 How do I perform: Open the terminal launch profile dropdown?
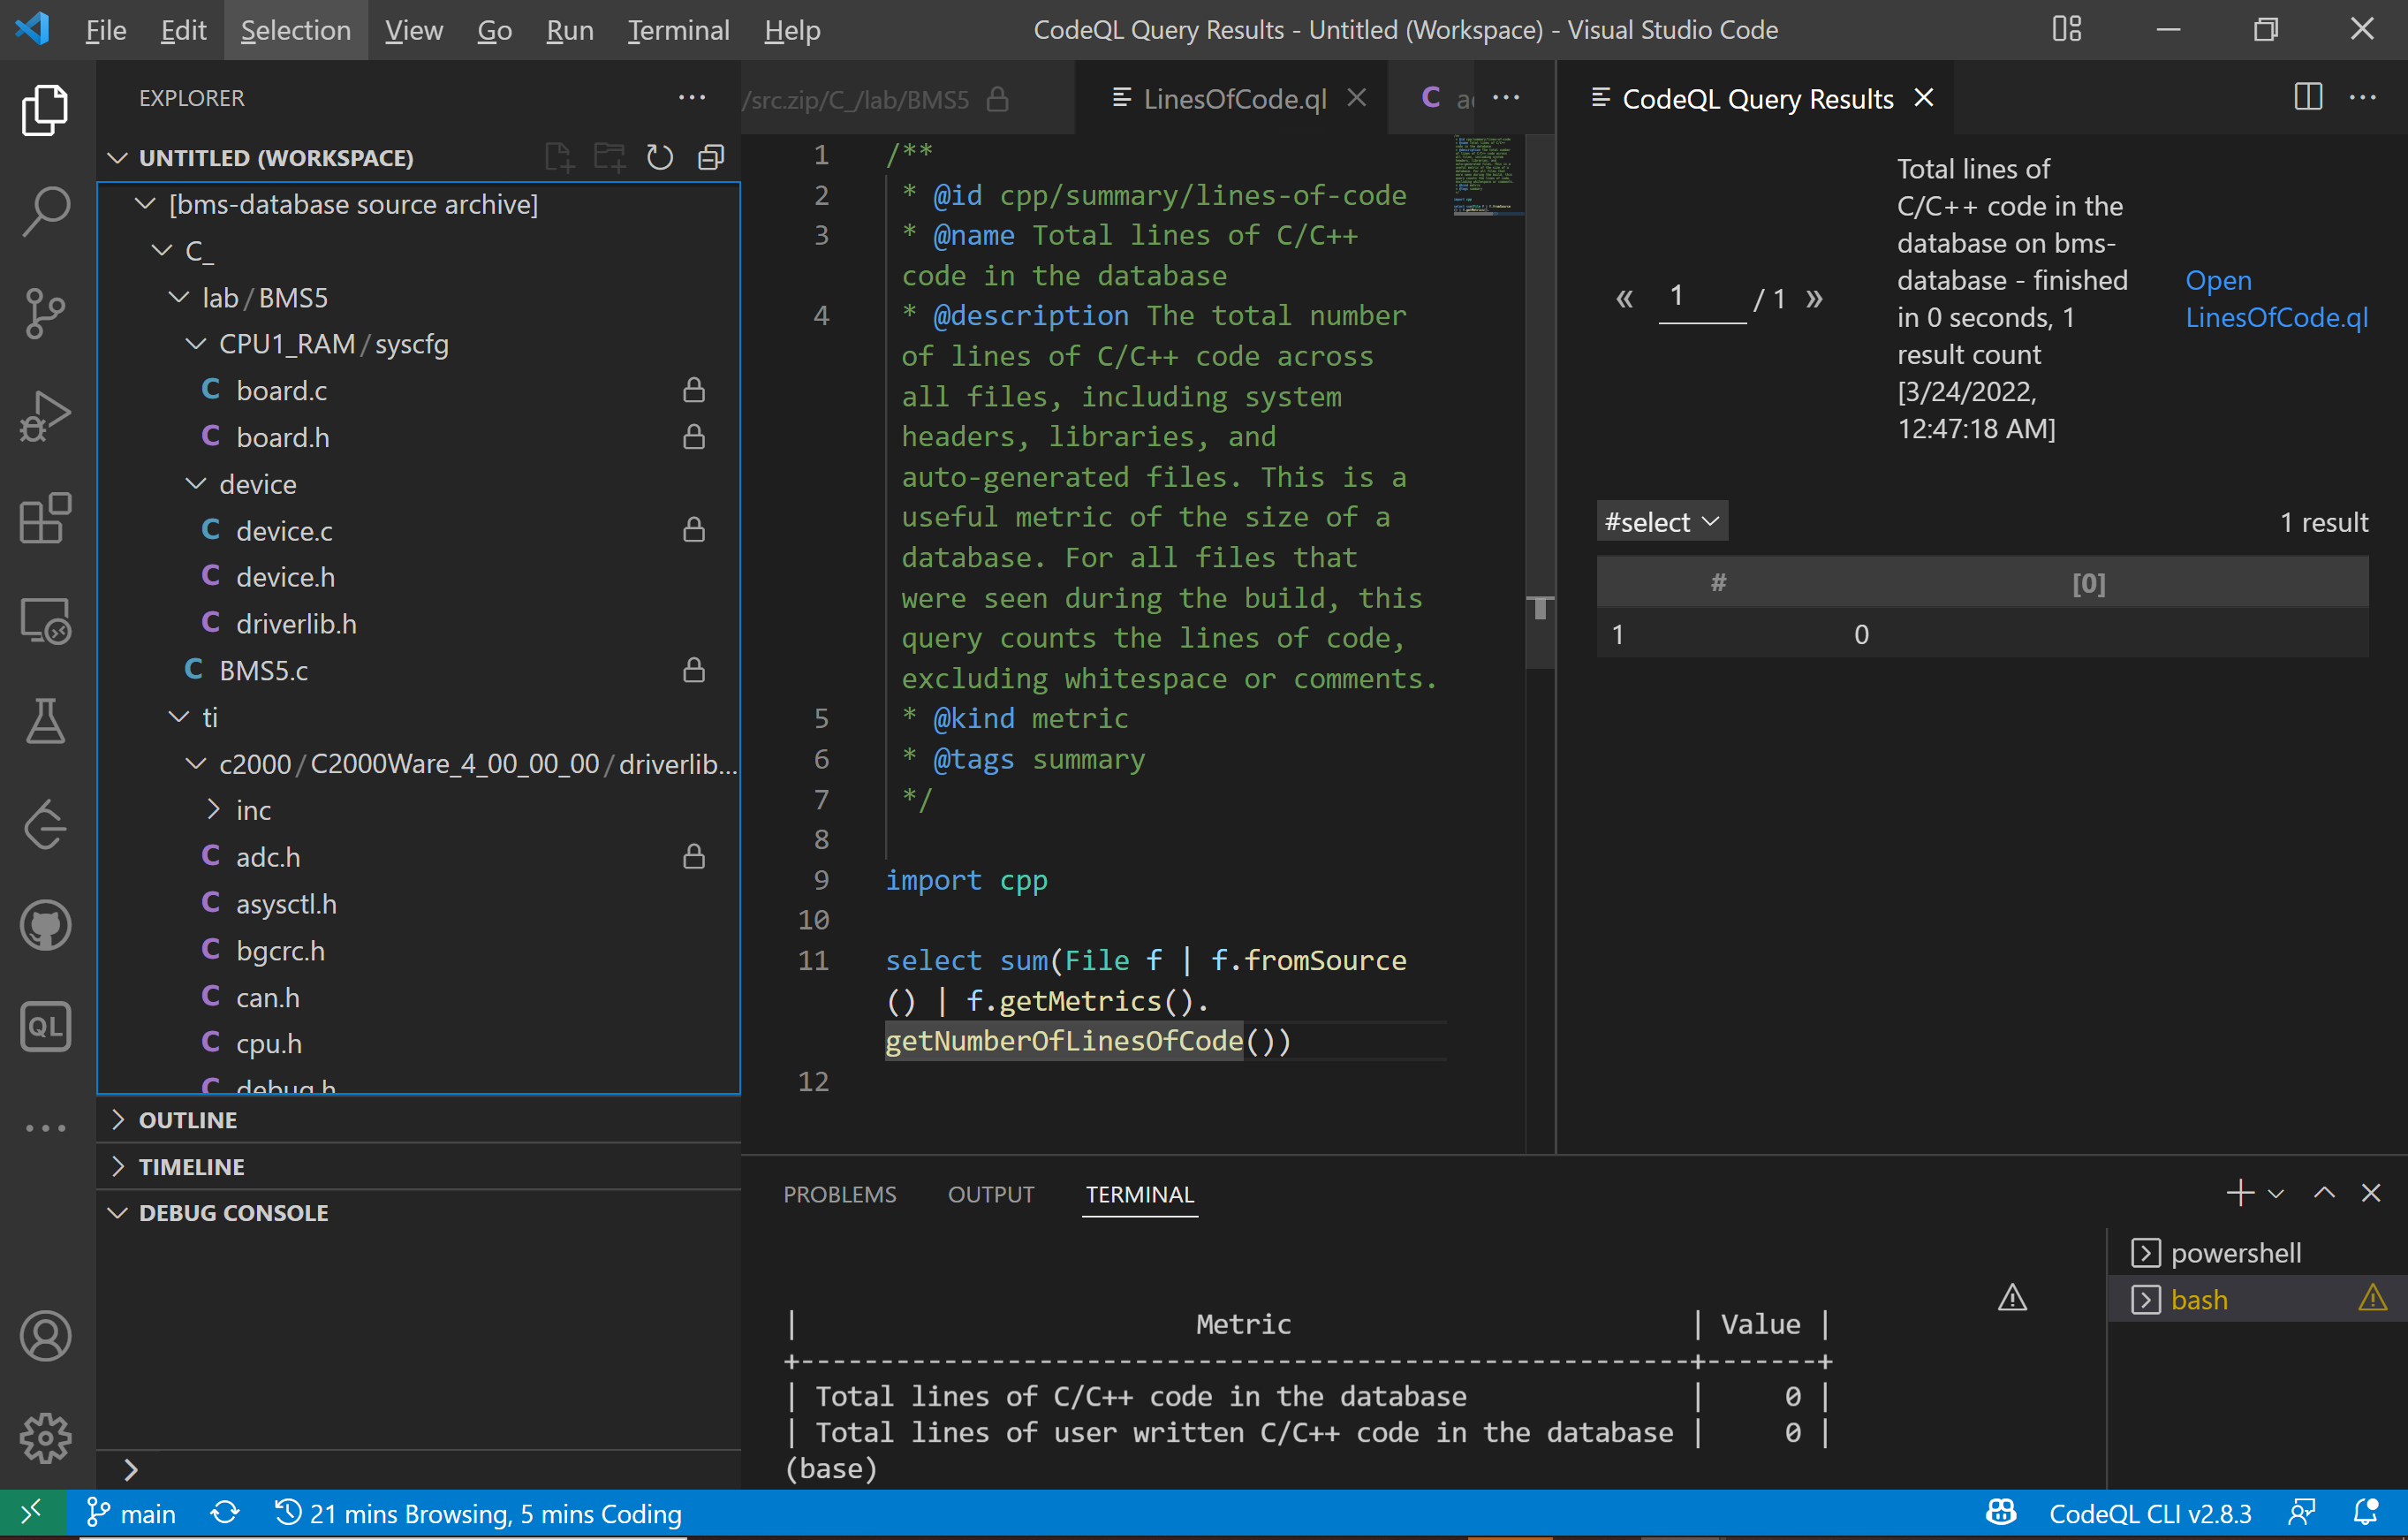[2277, 1193]
